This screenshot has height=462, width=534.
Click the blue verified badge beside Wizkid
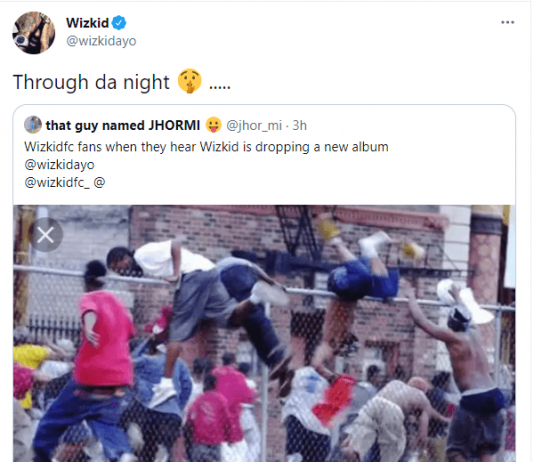[119, 23]
